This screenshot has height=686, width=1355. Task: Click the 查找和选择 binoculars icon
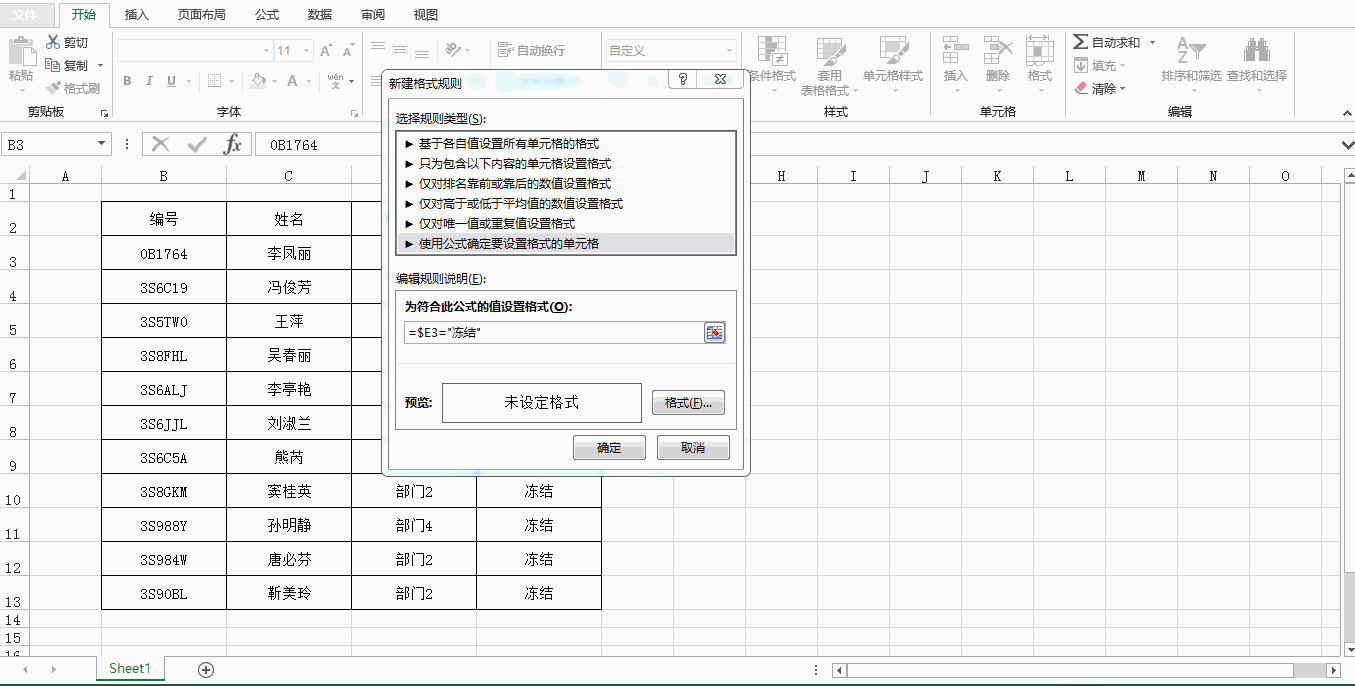point(1257,52)
